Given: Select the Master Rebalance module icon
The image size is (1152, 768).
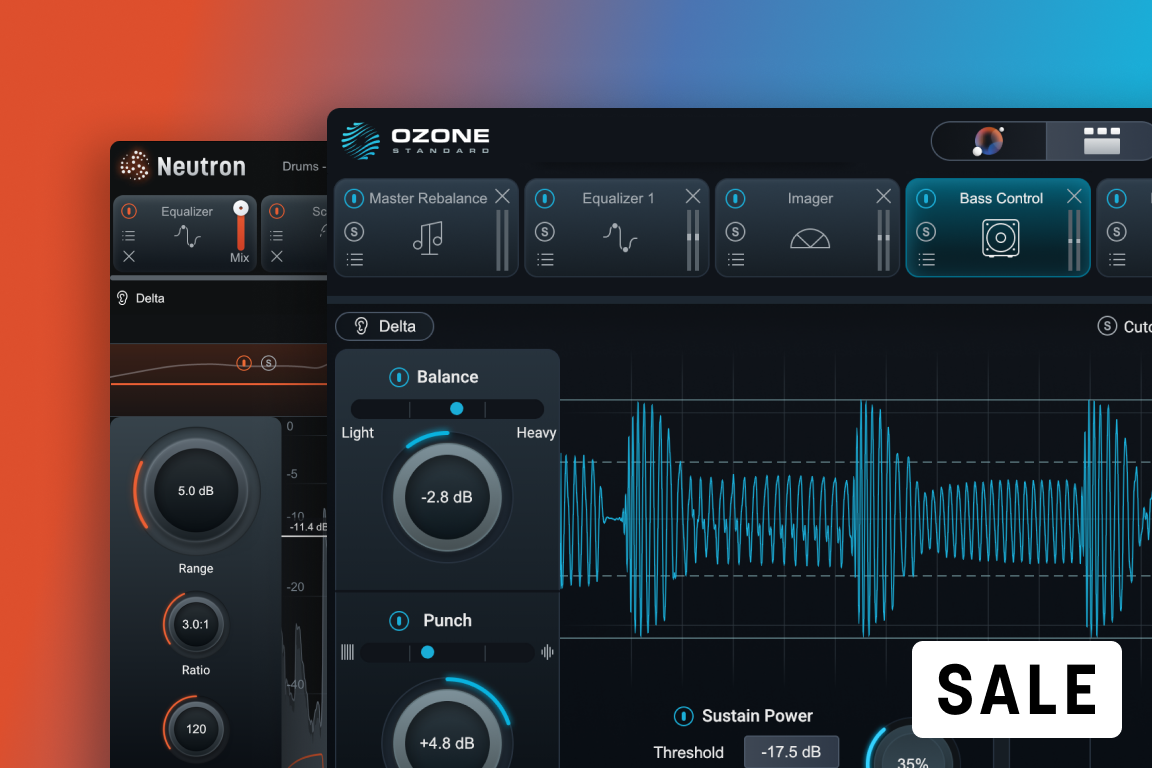Looking at the screenshot, I should pos(427,238).
